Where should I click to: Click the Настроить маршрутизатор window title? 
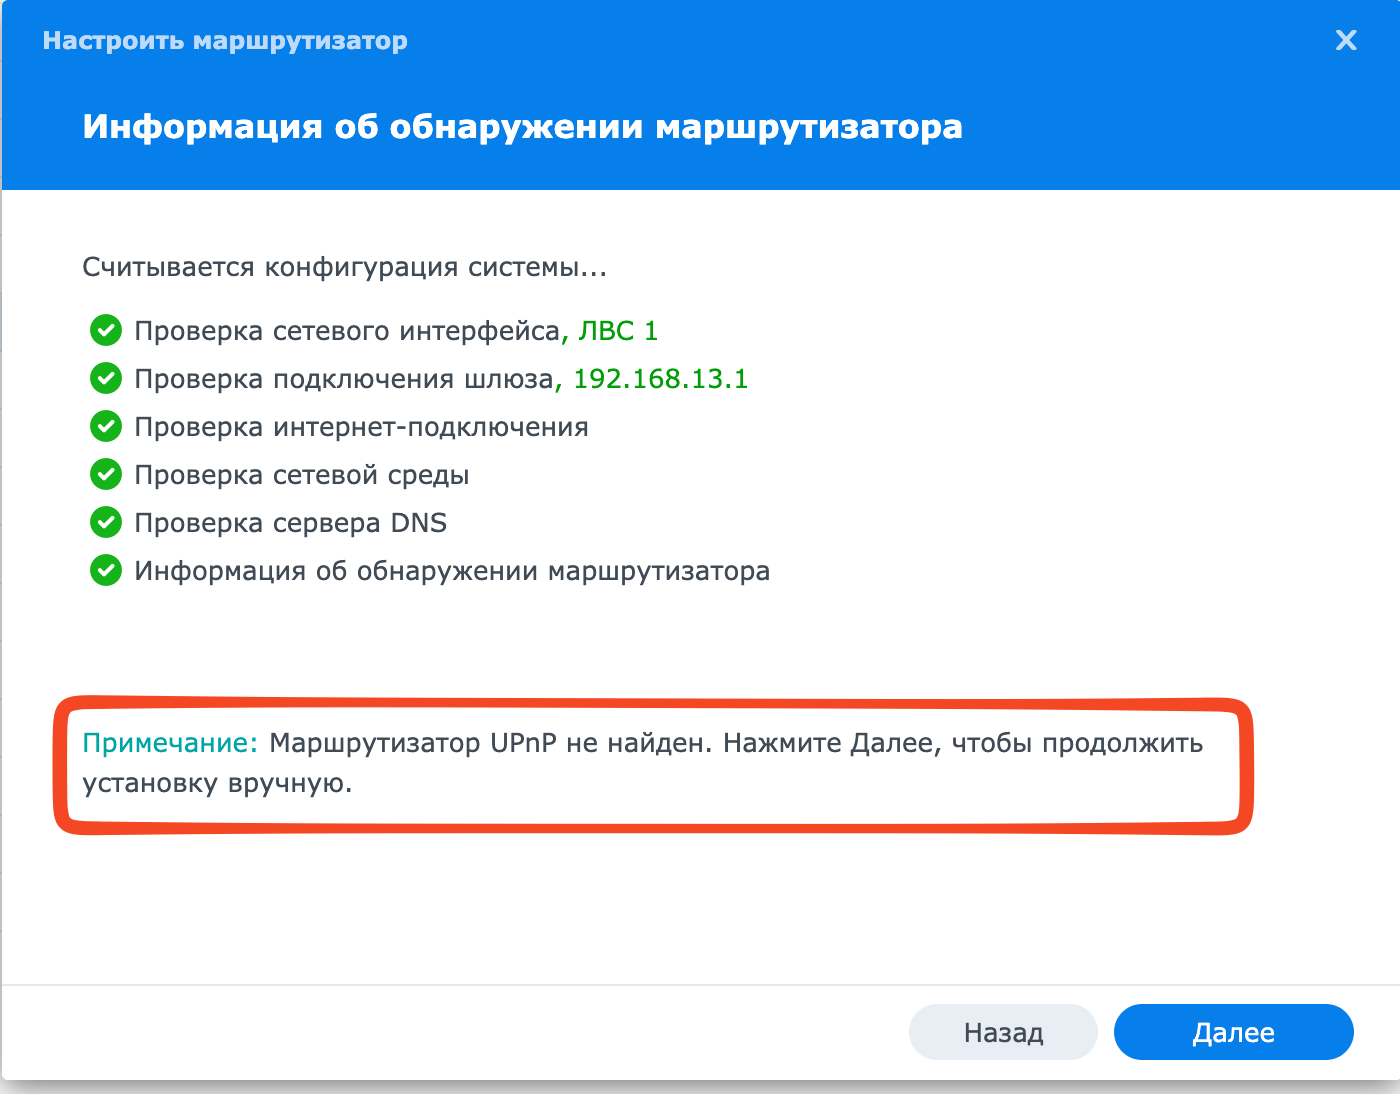[225, 41]
